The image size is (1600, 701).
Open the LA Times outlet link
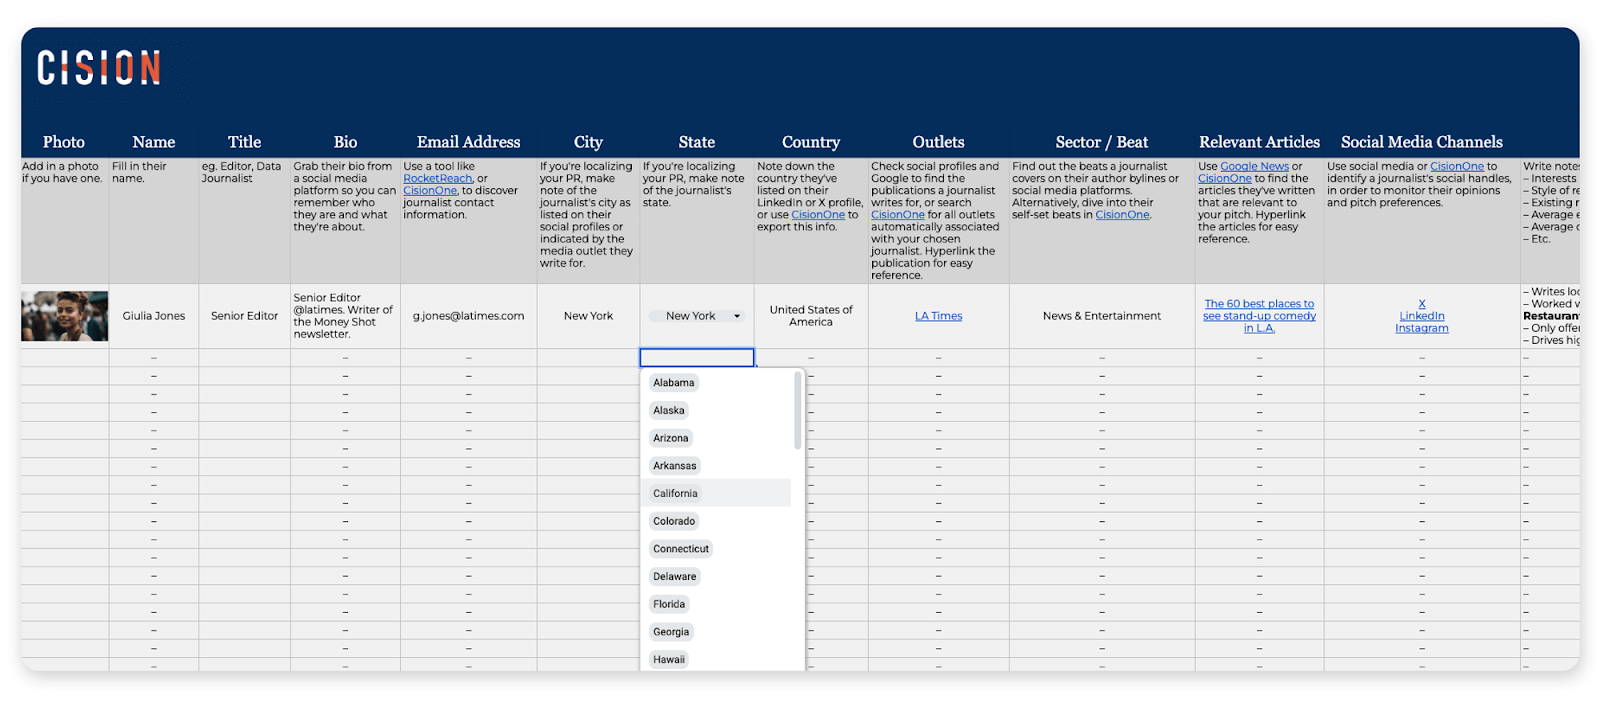click(938, 316)
